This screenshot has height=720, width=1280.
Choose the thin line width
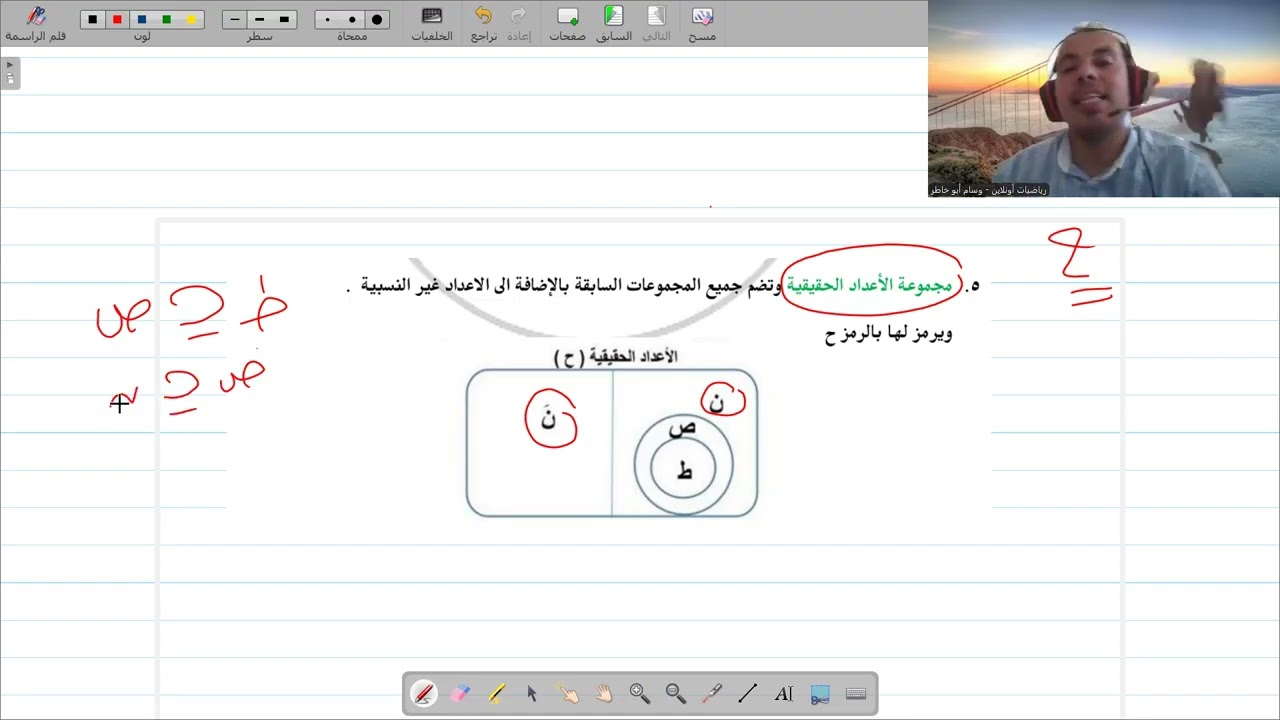[235, 19]
